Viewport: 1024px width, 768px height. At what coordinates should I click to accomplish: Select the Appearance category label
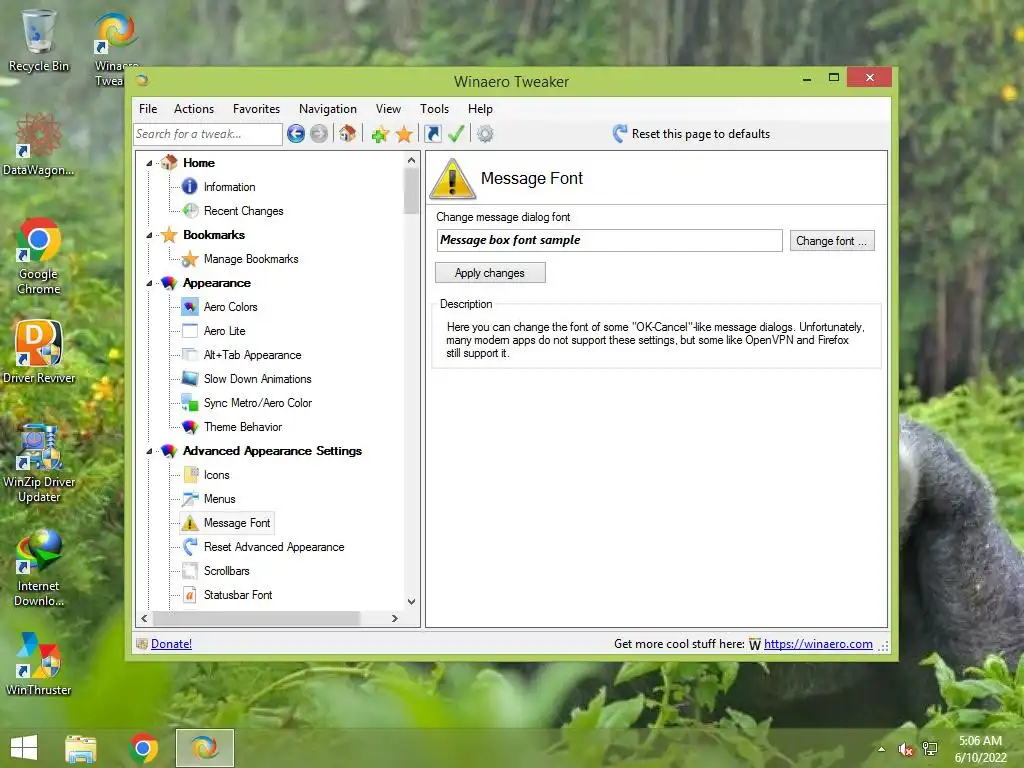pyautogui.click(x=216, y=283)
